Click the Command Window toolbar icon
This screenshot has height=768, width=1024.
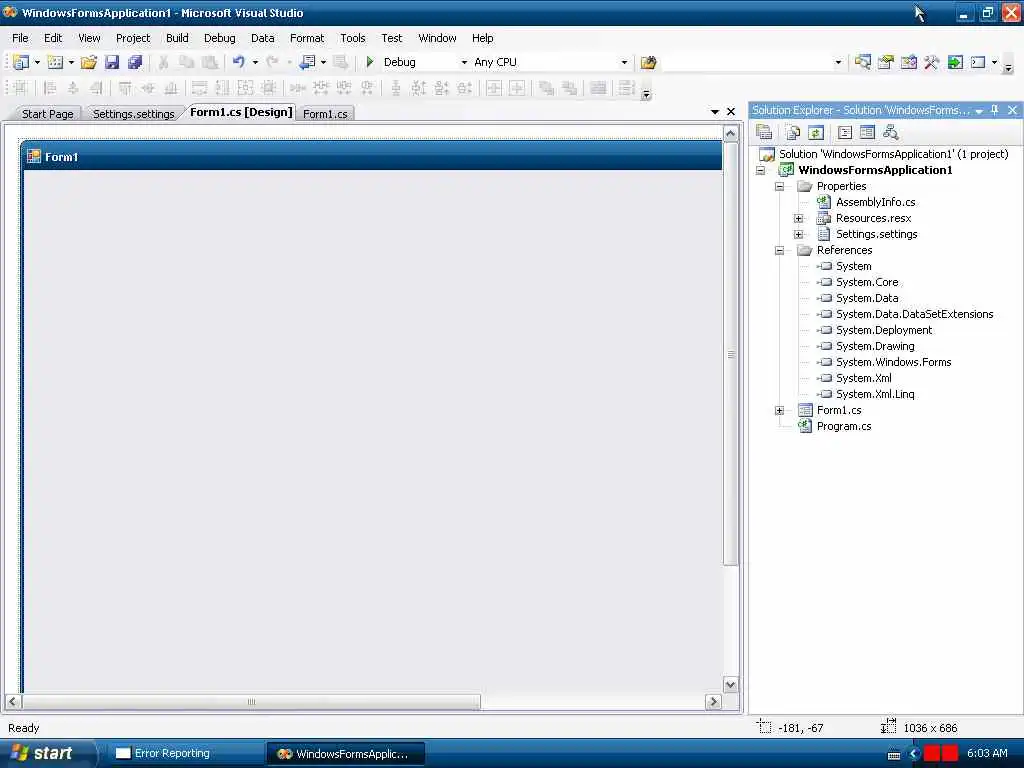pyautogui.click(x=978, y=62)
